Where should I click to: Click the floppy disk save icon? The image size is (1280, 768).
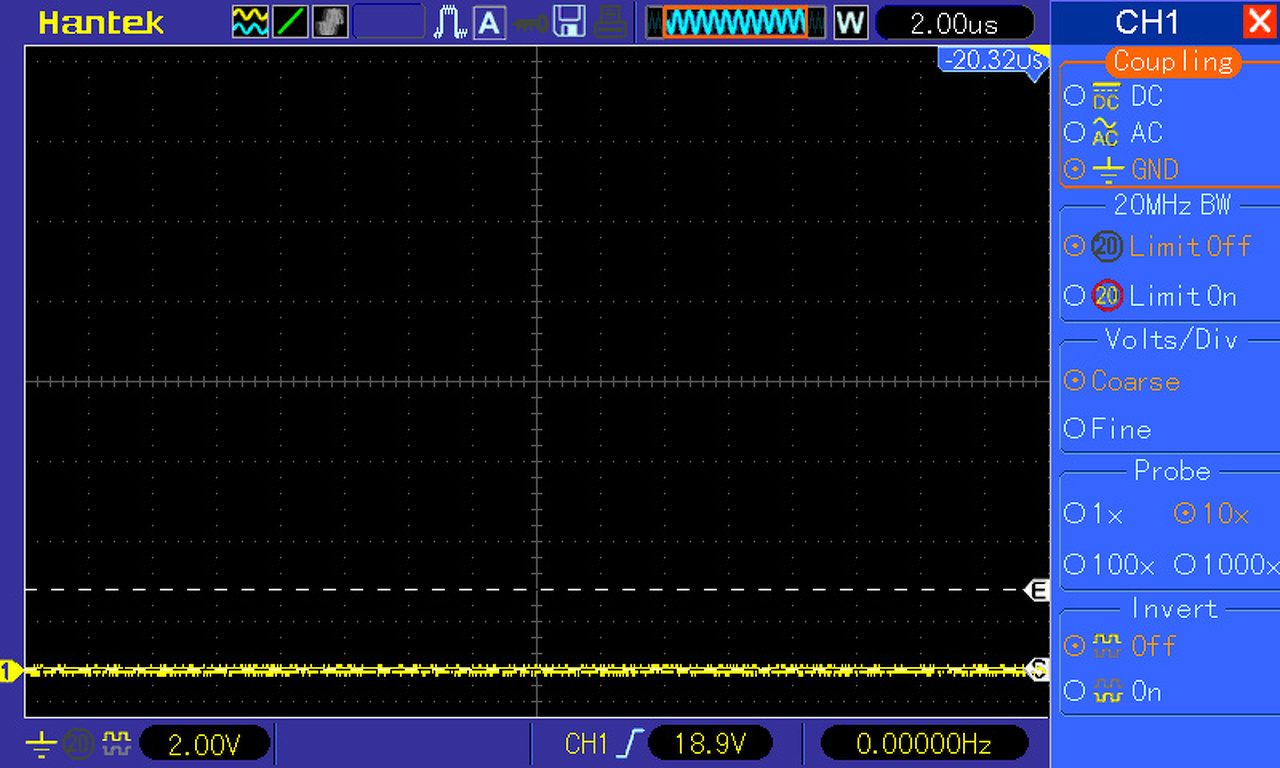click(569, 22)
